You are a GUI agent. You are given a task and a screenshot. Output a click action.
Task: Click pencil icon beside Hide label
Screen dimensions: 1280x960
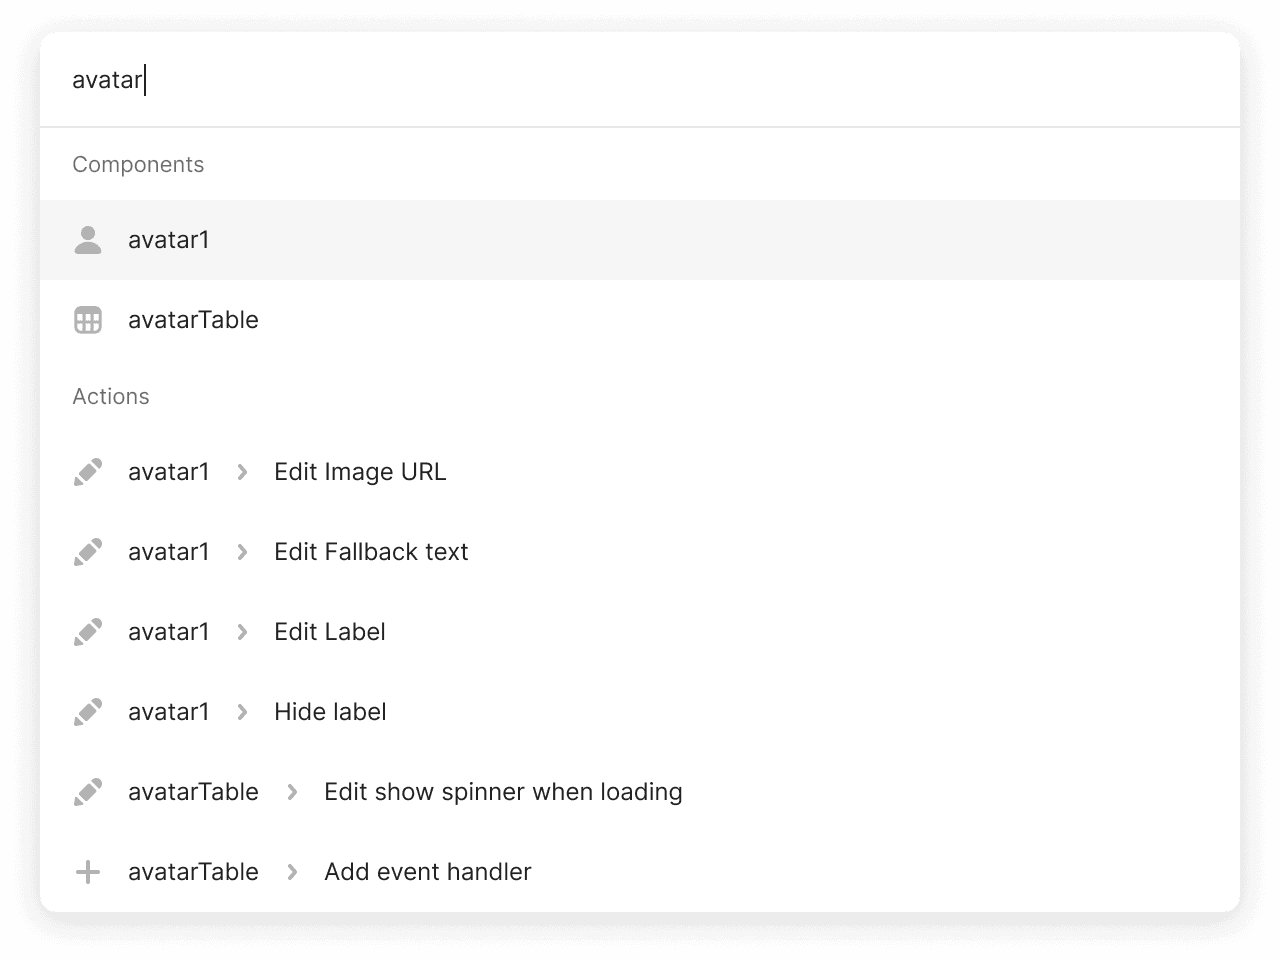tap(88, 712)
